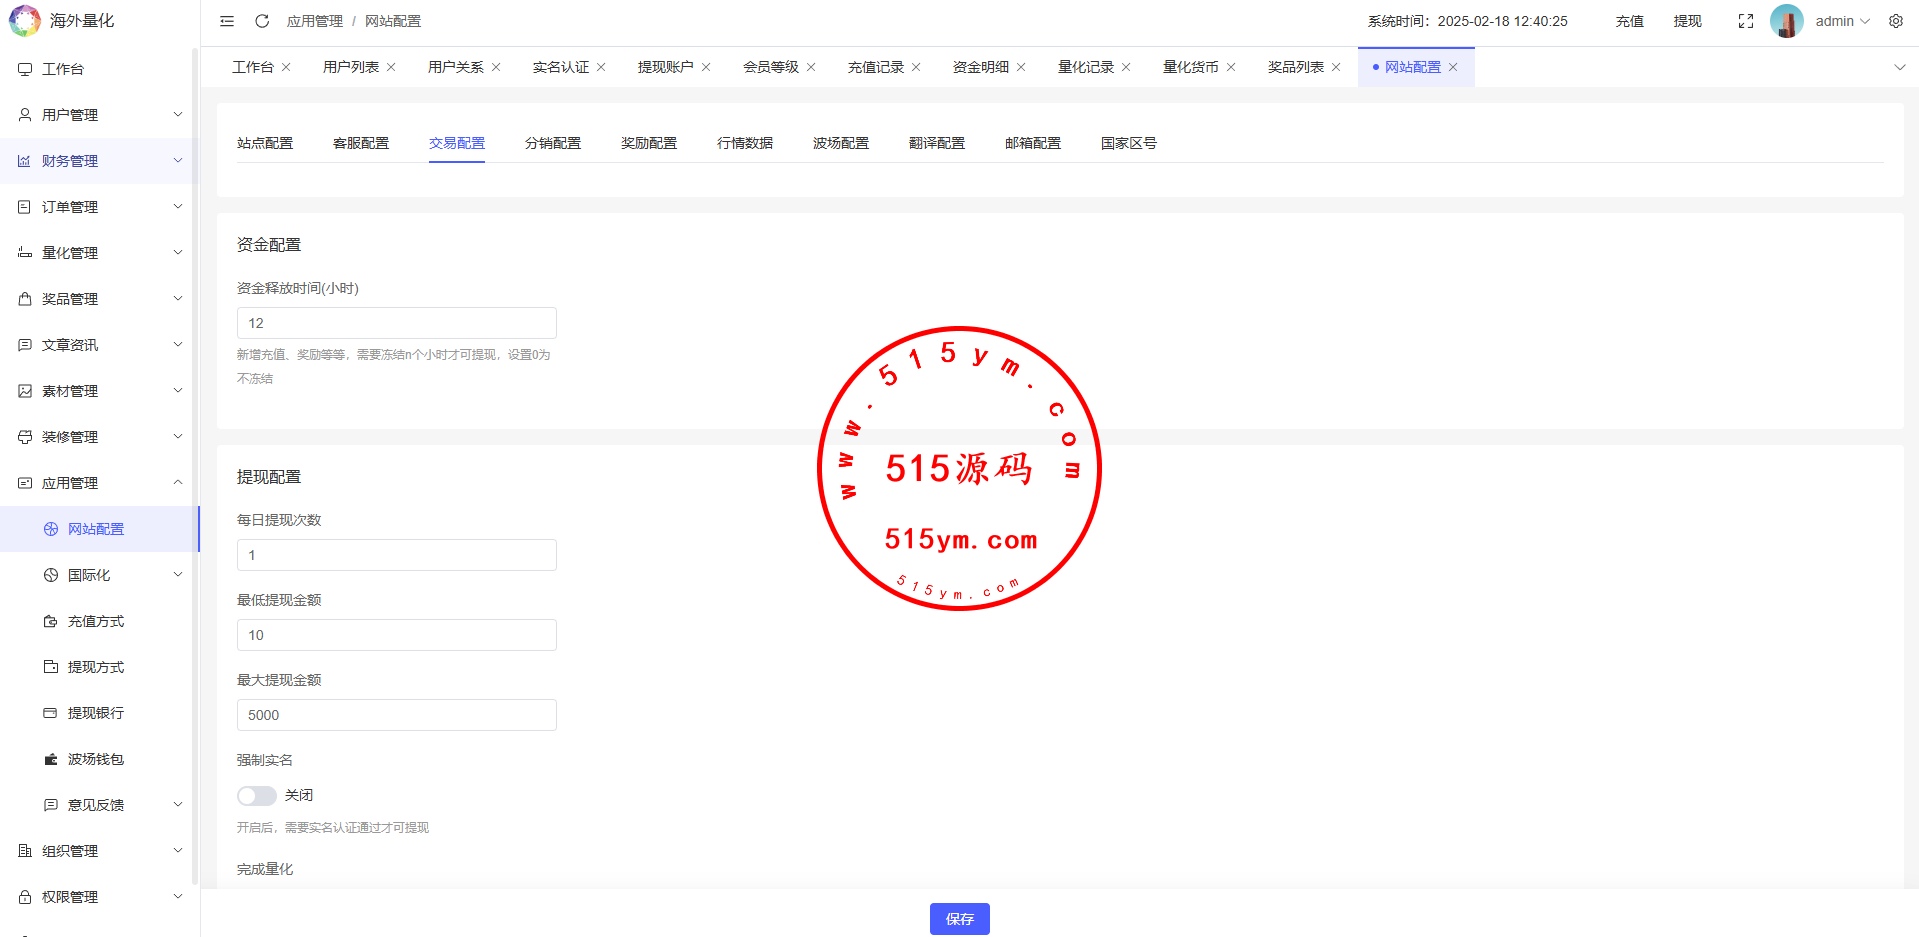Image resolution: width=1919 pixels, height=937 pixels.
Task: Click the 充值 link in header
Action: [1629, 21]
